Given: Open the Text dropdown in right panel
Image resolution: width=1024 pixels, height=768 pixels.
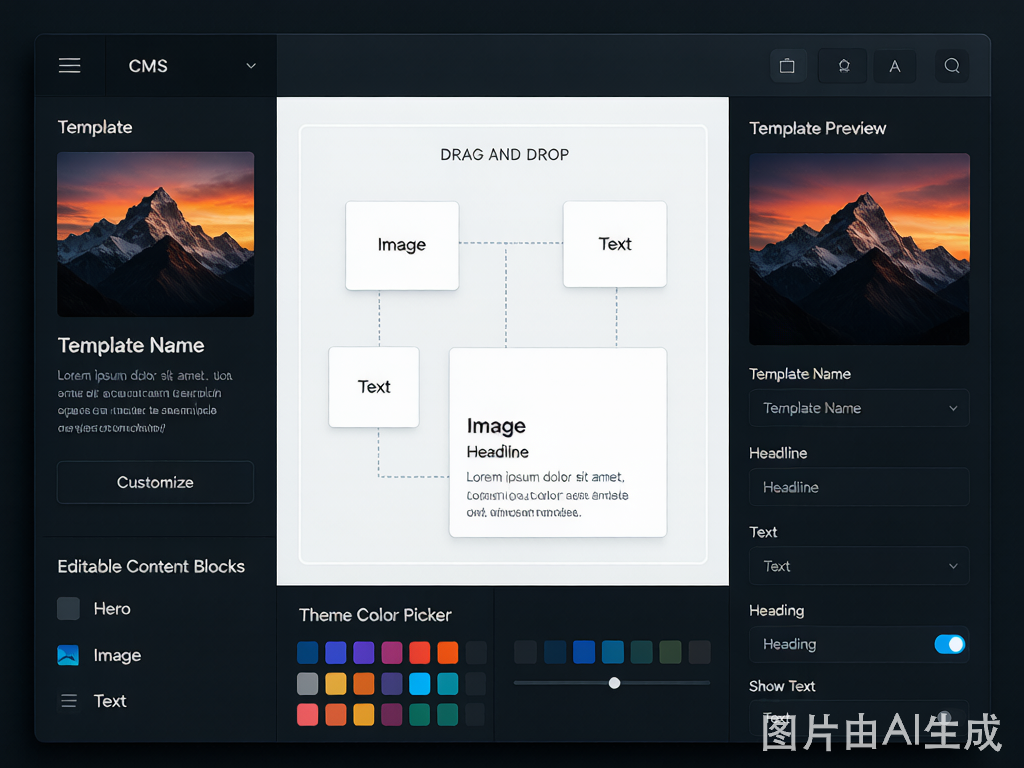Looking at the screenshot, I should point(859,566).
